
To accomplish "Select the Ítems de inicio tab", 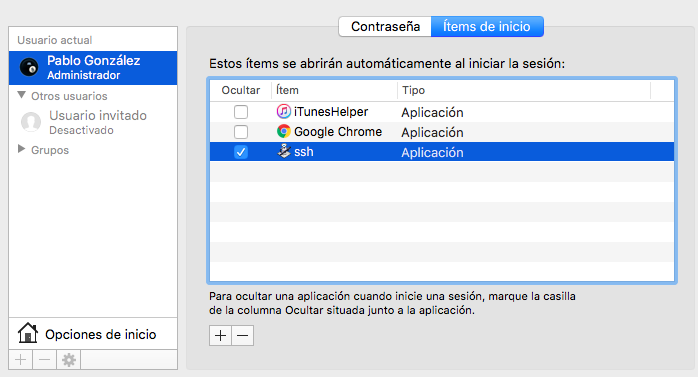I will tap(487, 27).
